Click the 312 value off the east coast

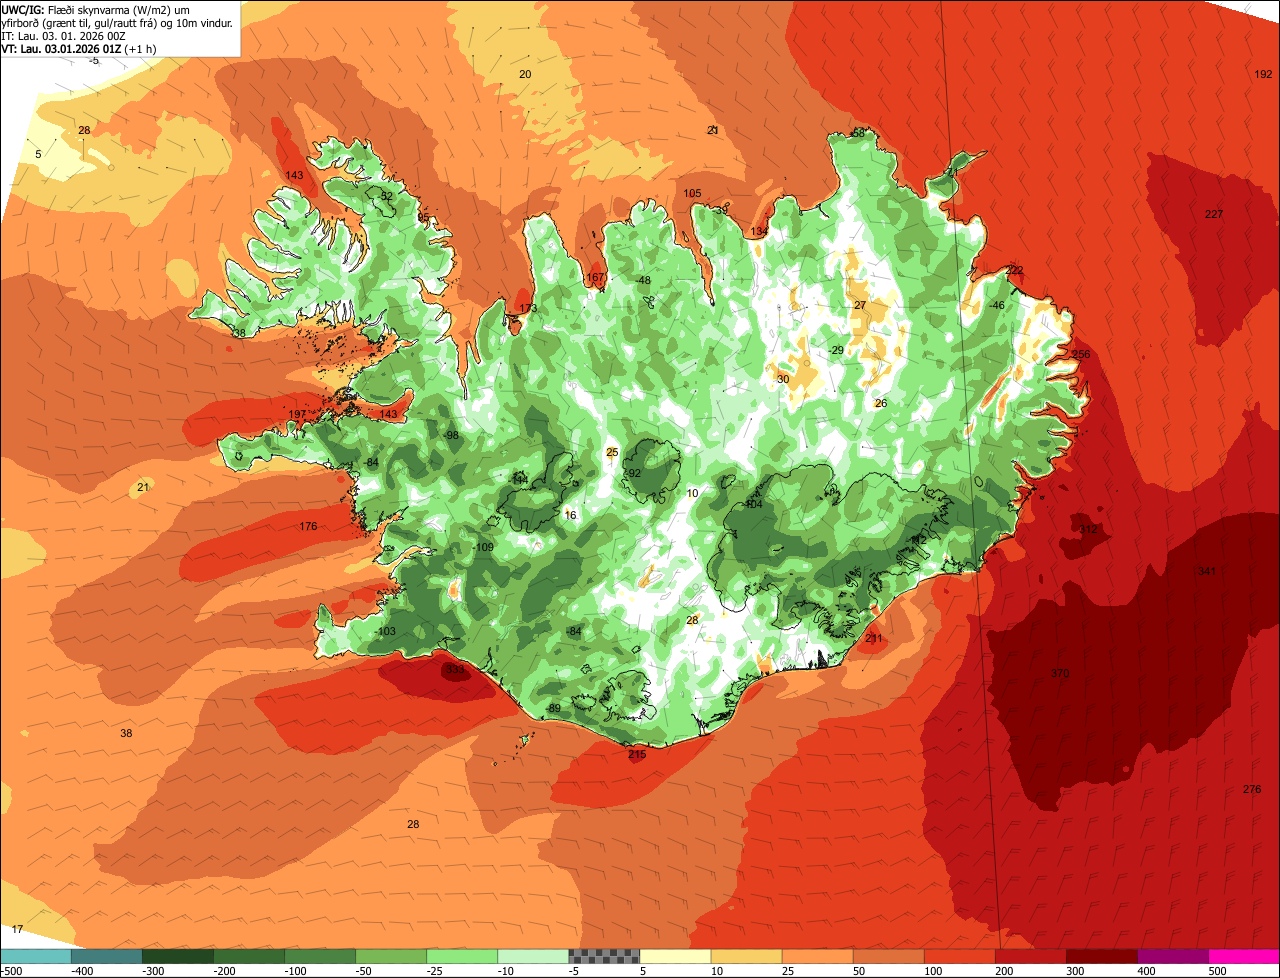pos(1088,529)
